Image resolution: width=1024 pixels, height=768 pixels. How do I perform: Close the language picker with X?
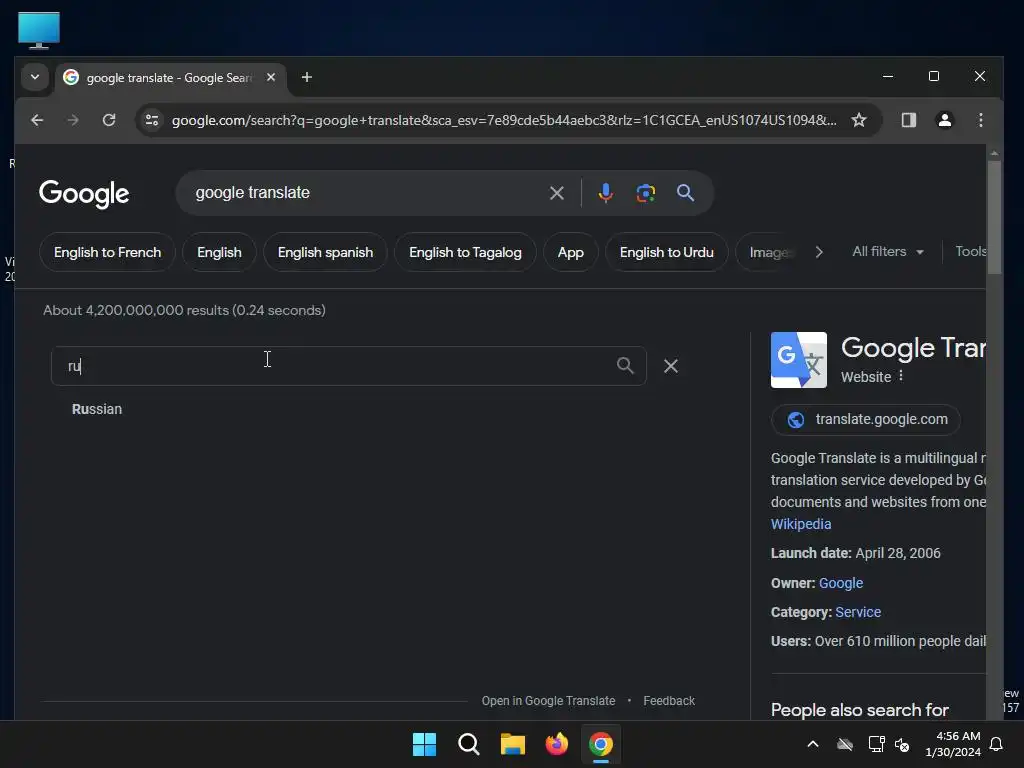671,366
